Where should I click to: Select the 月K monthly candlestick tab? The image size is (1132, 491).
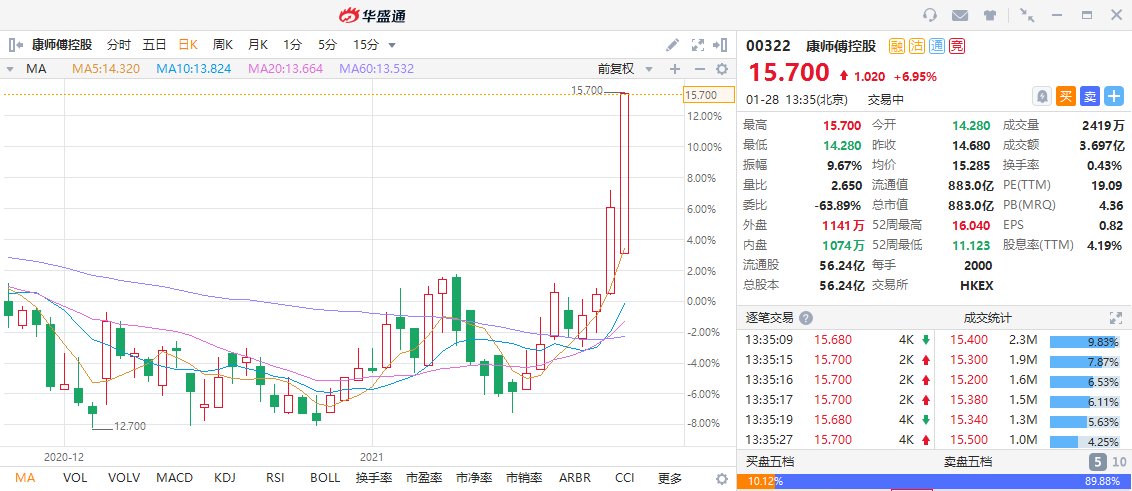click(x=258, y=45)
